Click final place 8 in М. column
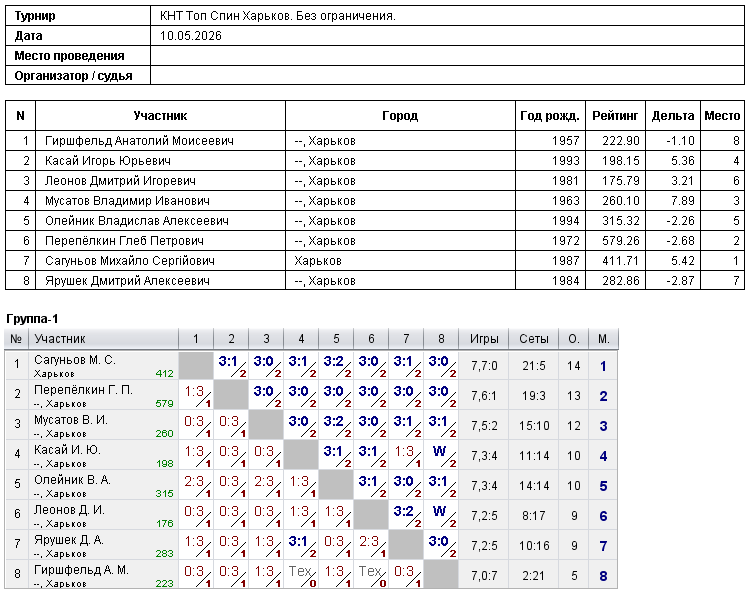 [603, 576]
